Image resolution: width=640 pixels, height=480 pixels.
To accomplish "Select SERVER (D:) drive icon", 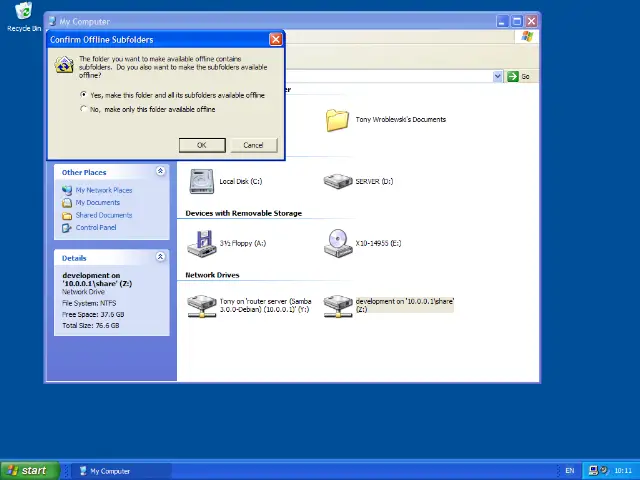I will click(338, 181).
